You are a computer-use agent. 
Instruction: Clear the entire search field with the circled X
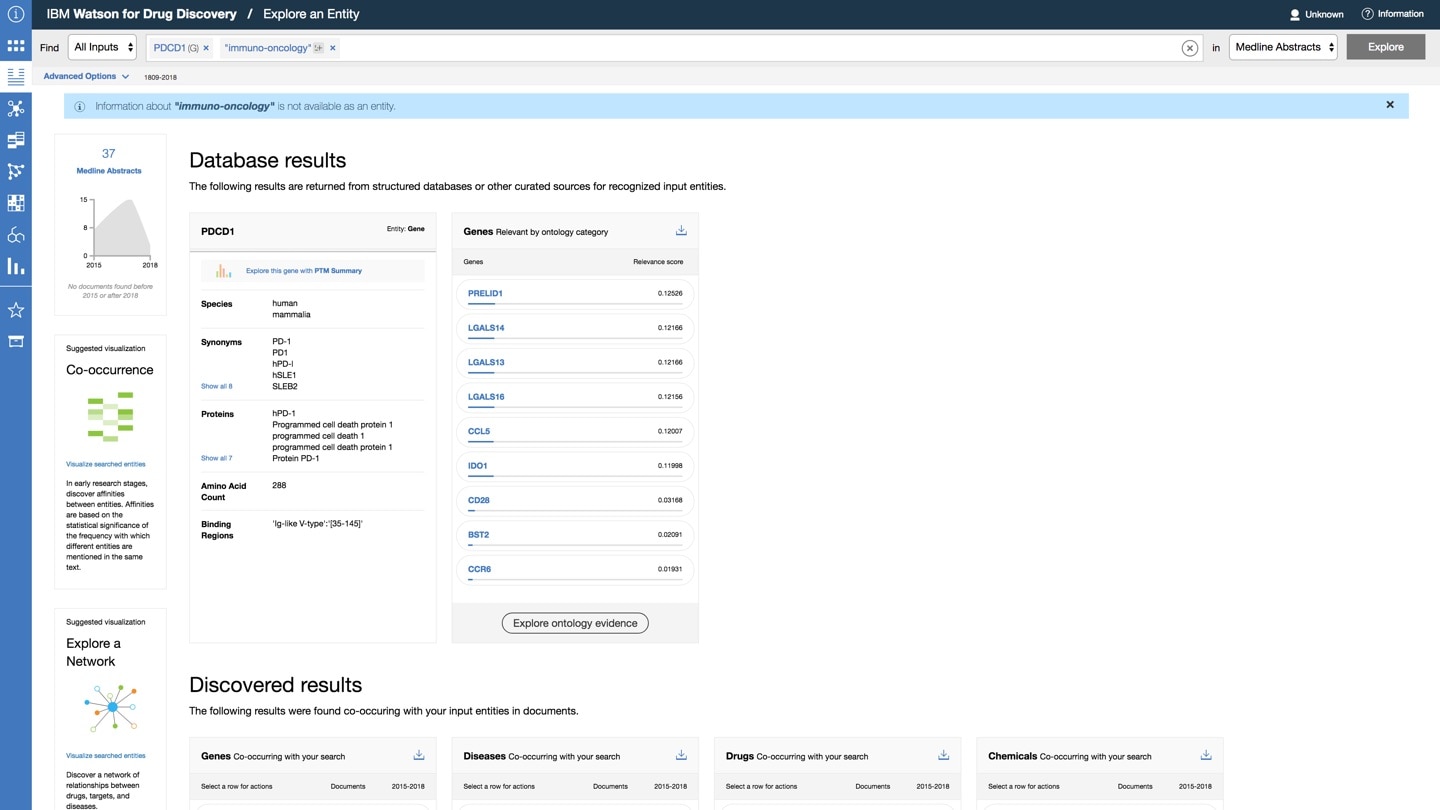point(1189,48)
